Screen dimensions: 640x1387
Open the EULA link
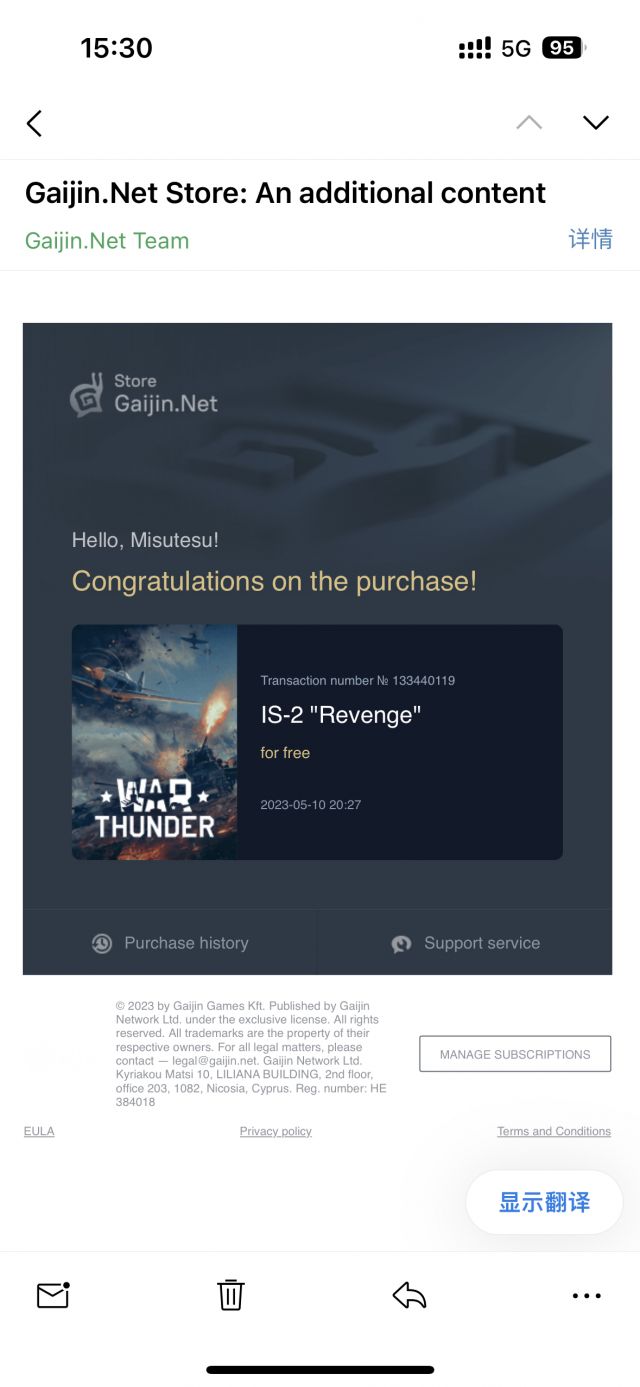point(39,1131)
